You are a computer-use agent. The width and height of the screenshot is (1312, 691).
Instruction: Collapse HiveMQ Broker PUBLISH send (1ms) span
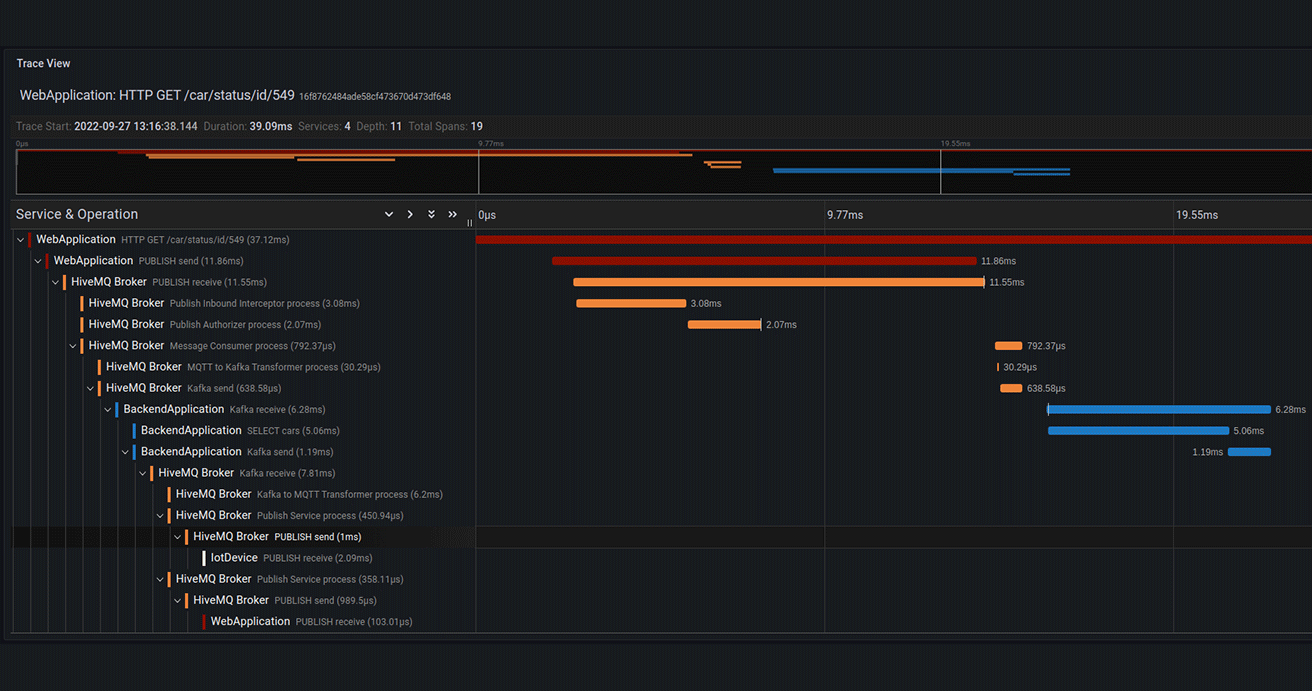178,537
